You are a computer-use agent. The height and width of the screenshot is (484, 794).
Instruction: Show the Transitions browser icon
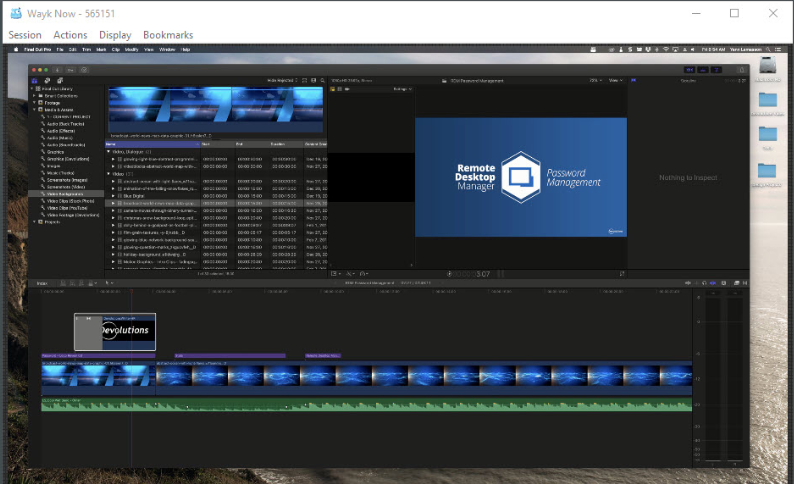coord(745,283)
